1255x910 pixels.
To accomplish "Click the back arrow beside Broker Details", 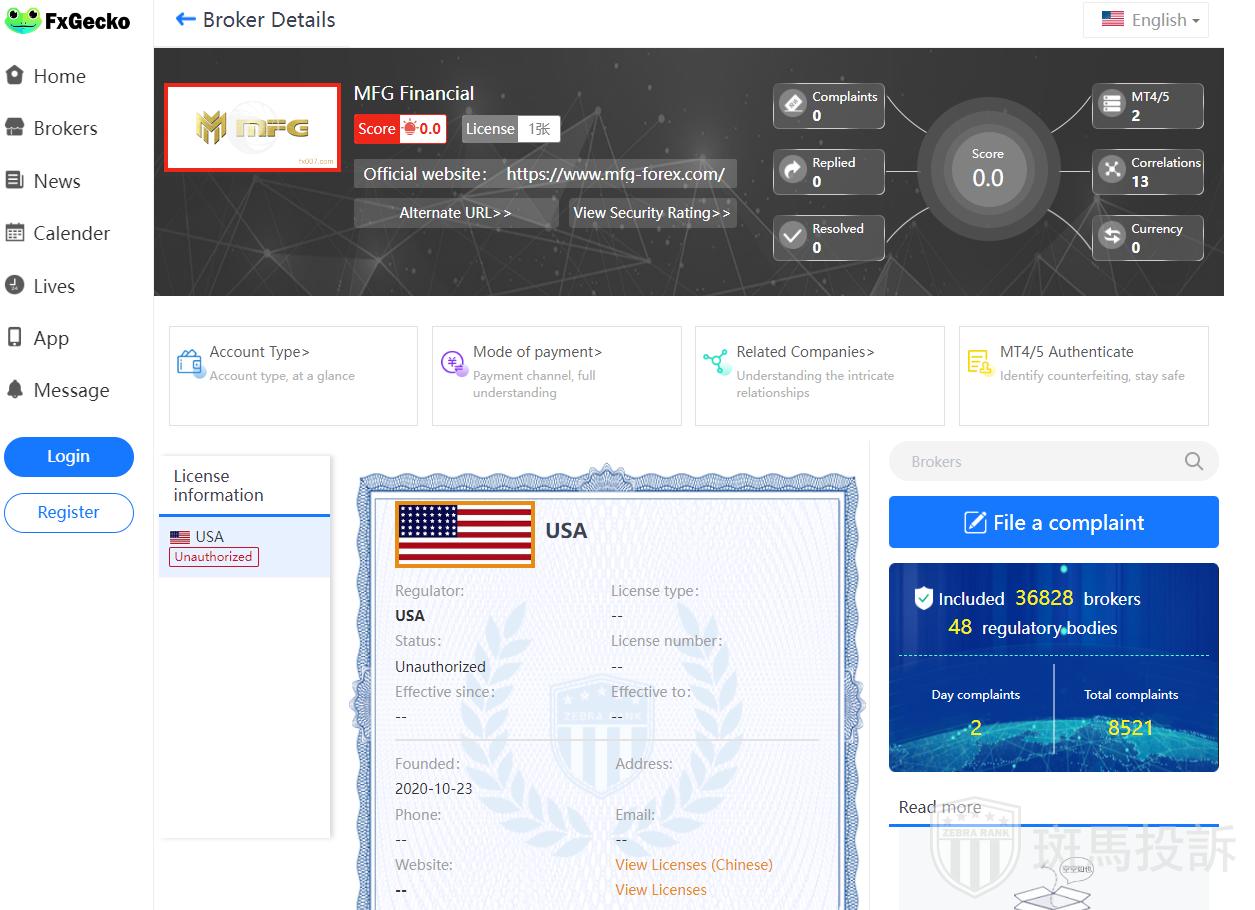I will [x=185, y=20].
